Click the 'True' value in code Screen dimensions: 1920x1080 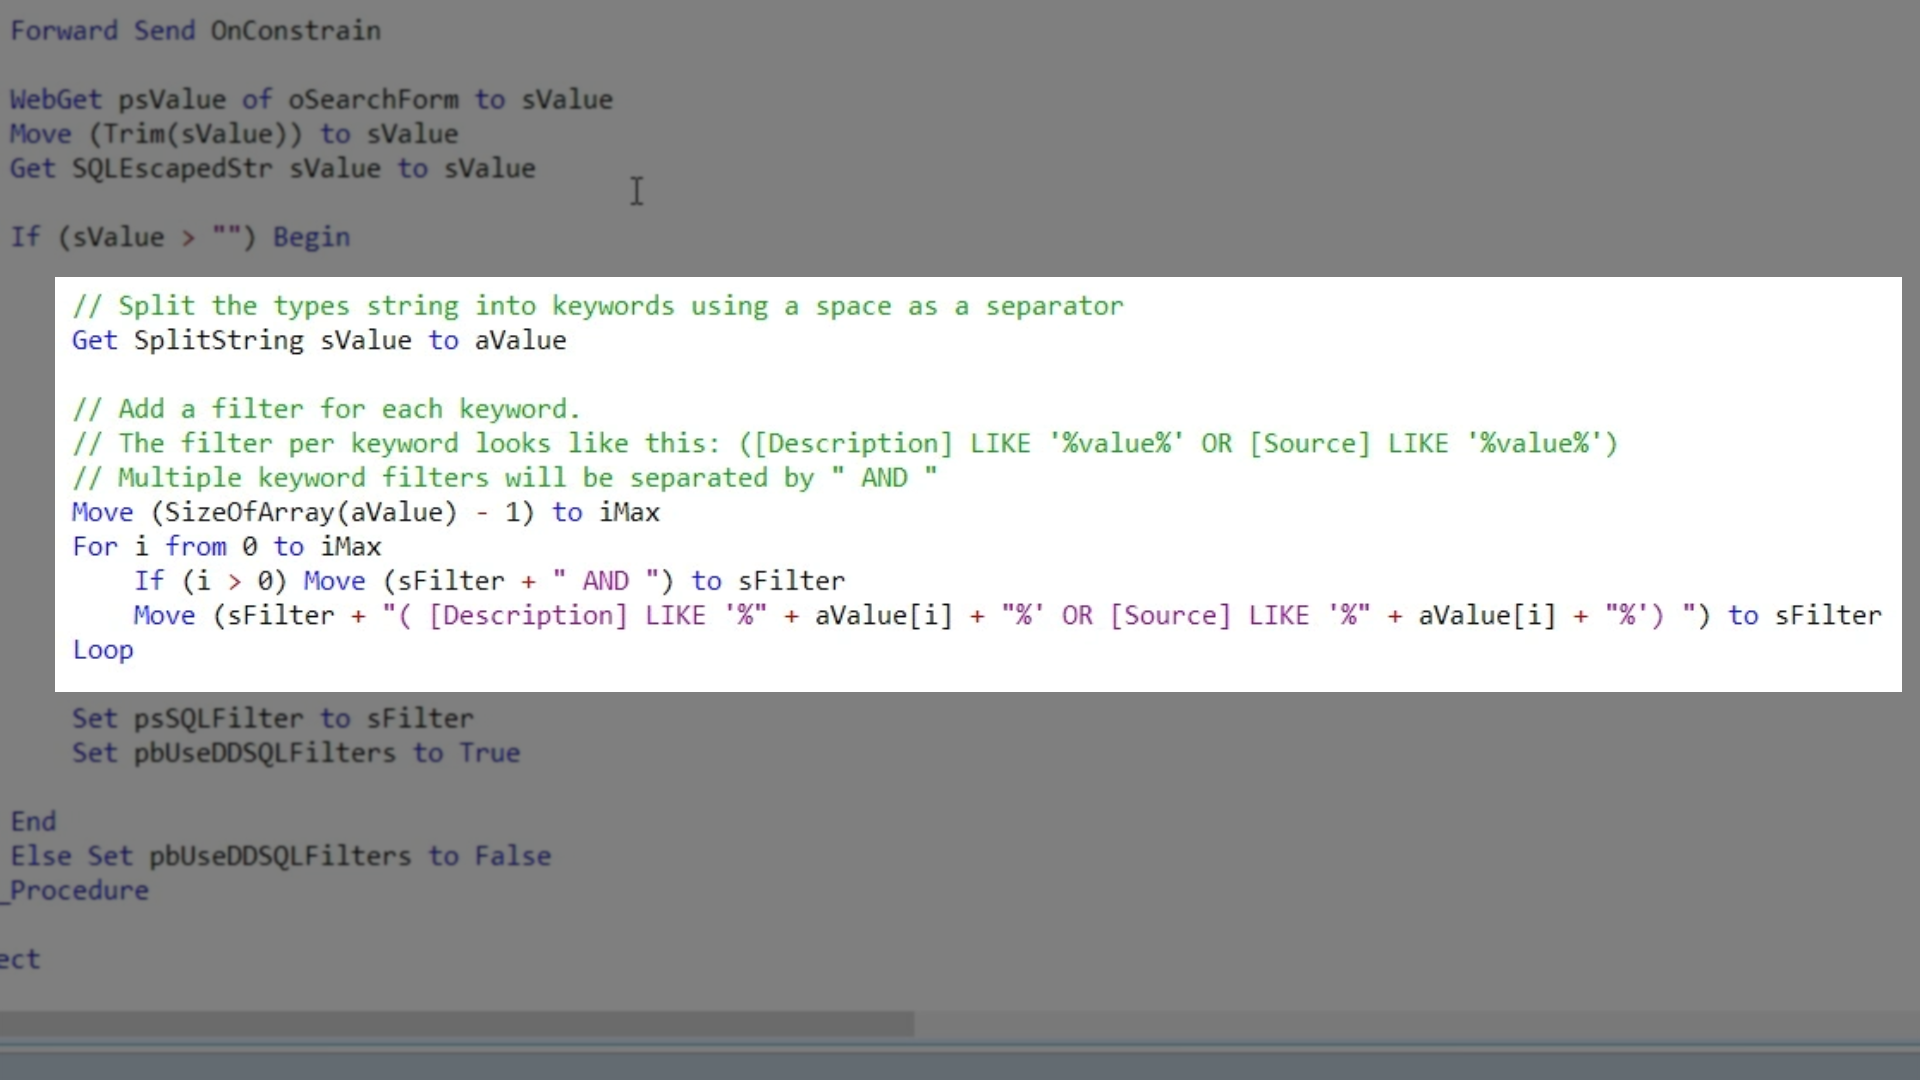point(489,753)
